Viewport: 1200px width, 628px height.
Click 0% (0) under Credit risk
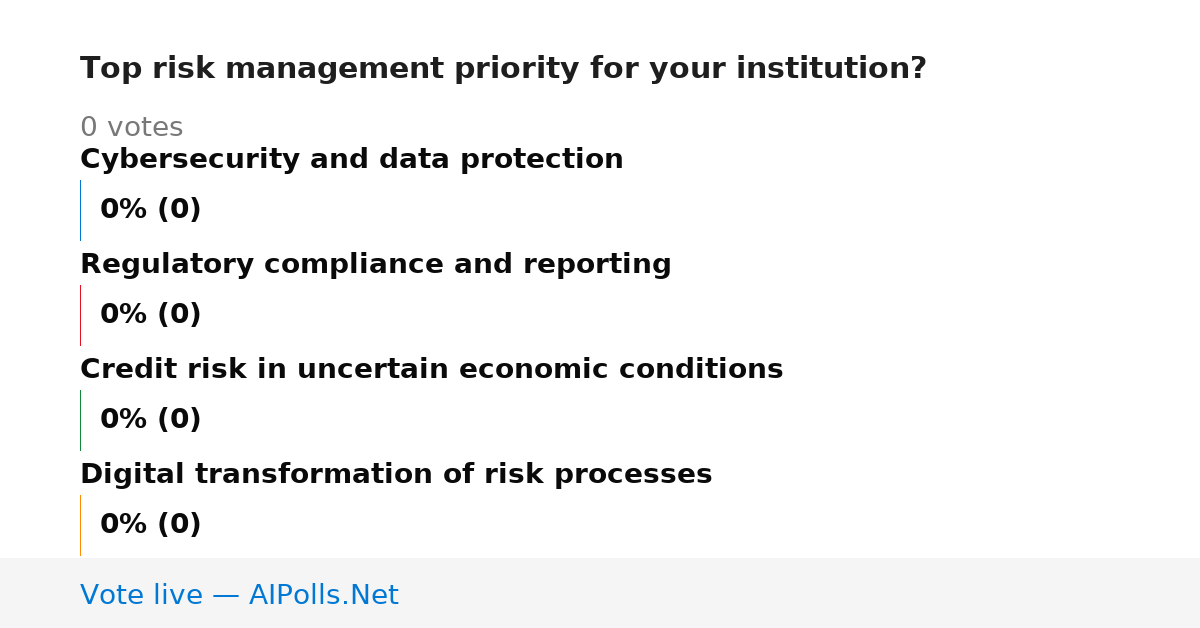coord(151,420)
